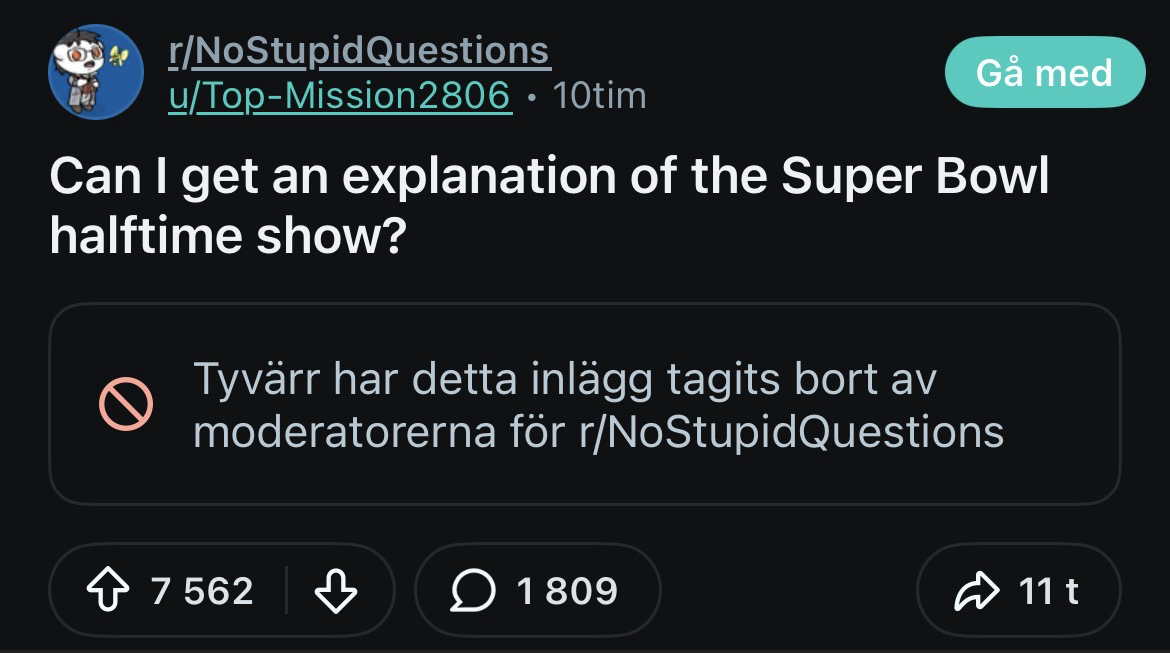Click the 10tim post timestamp
Viewport: 1170px width, 653px height.
(599, 96)
